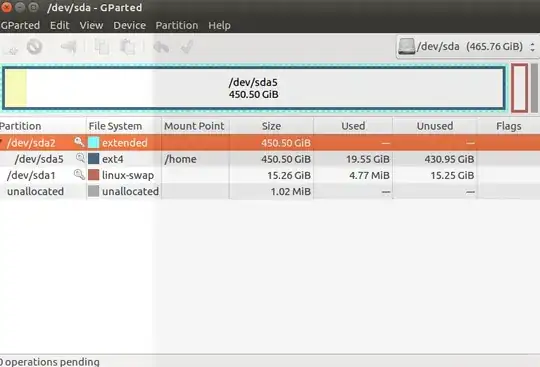540x367 pixels.
Task: Click the Size column header
Action: [x=271, y=126]
